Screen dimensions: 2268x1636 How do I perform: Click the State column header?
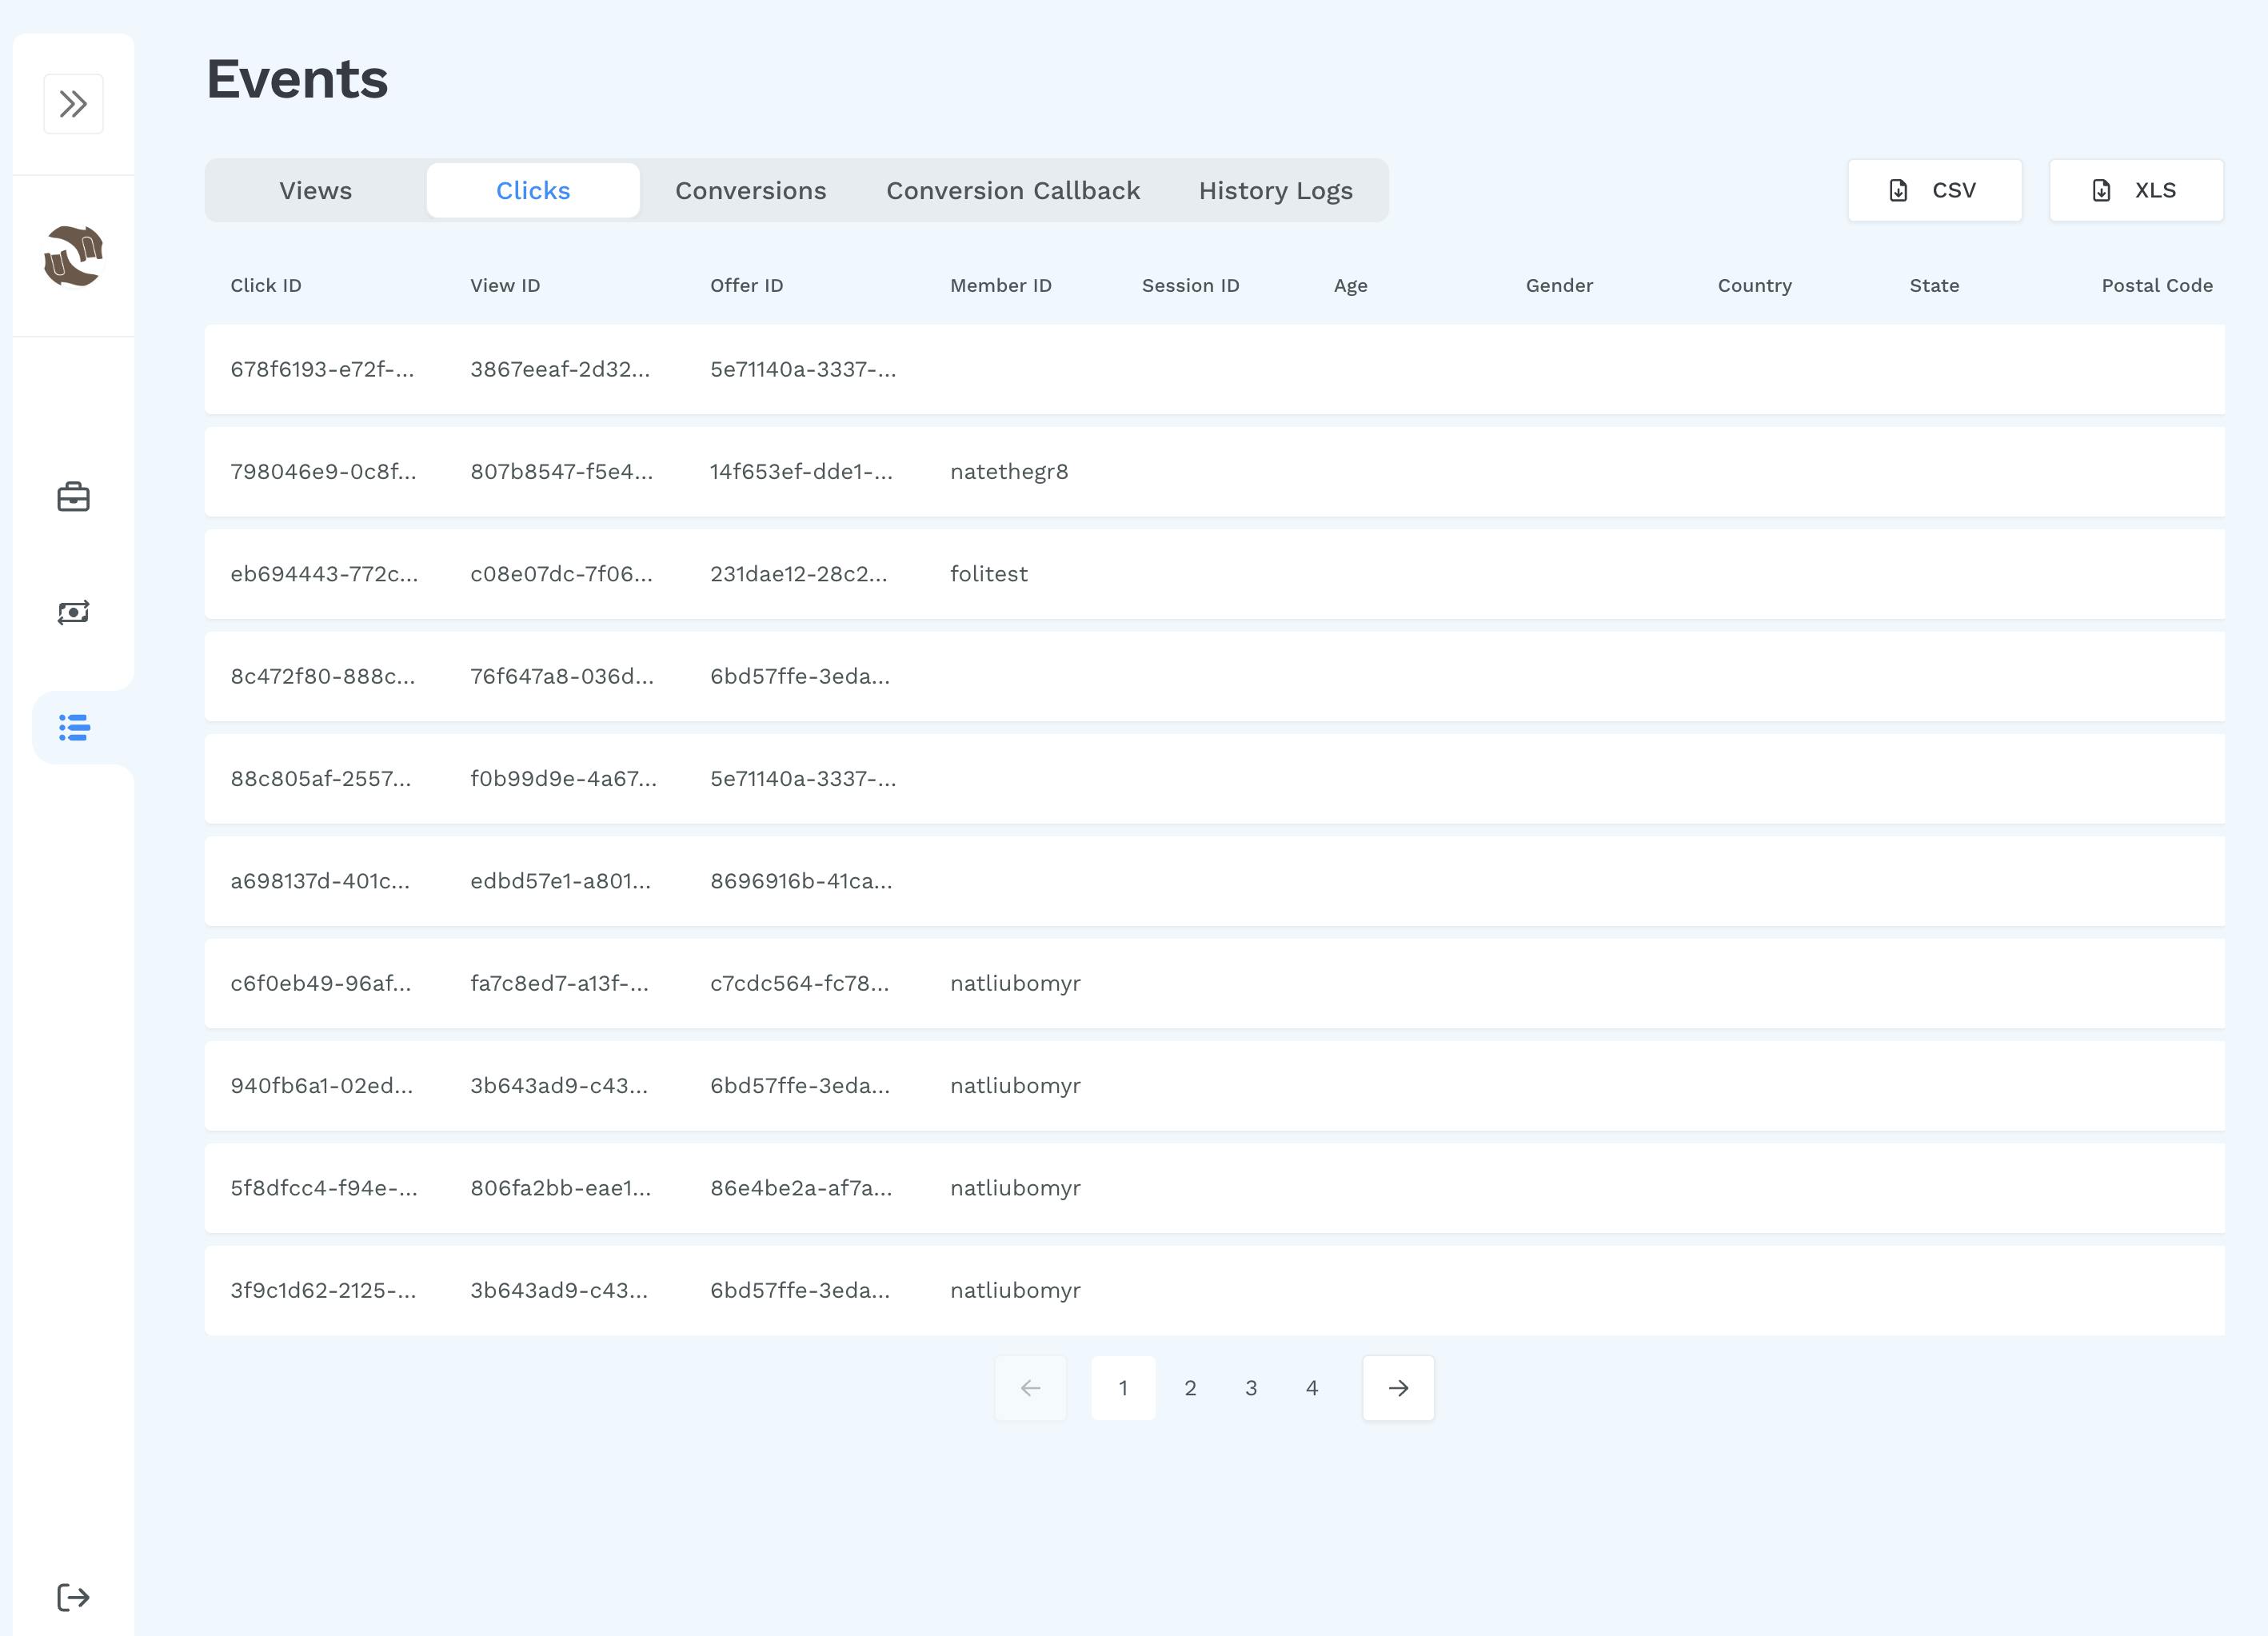tap(1935, 285)
